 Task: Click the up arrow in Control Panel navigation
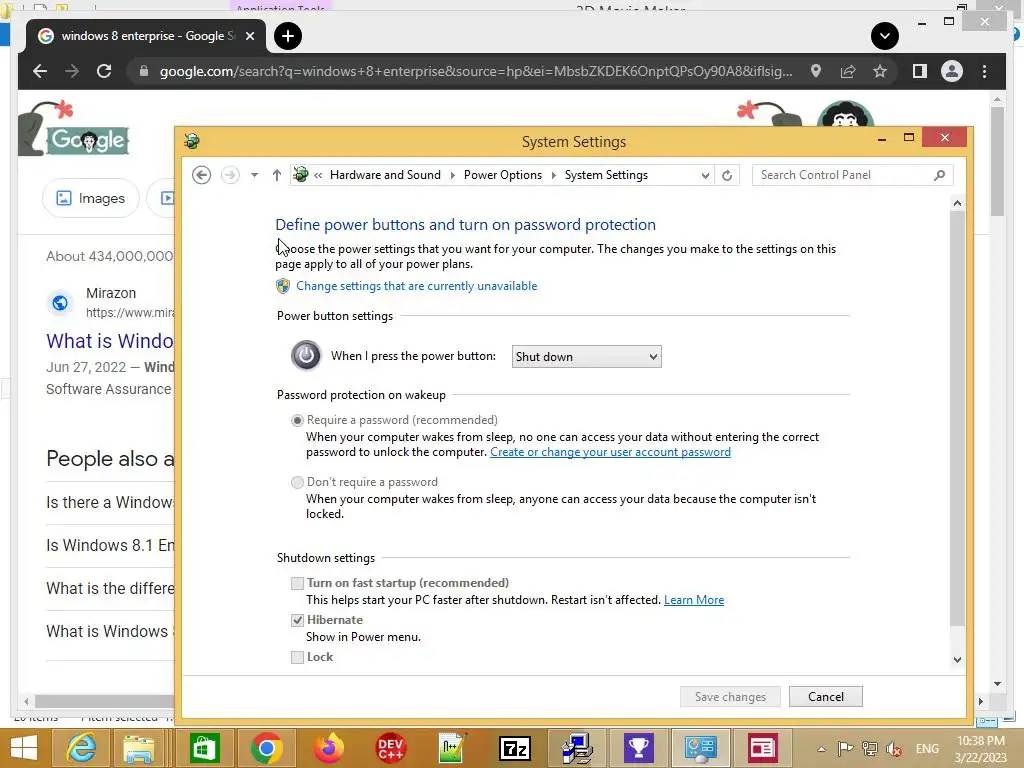click(x=276, y=175)
